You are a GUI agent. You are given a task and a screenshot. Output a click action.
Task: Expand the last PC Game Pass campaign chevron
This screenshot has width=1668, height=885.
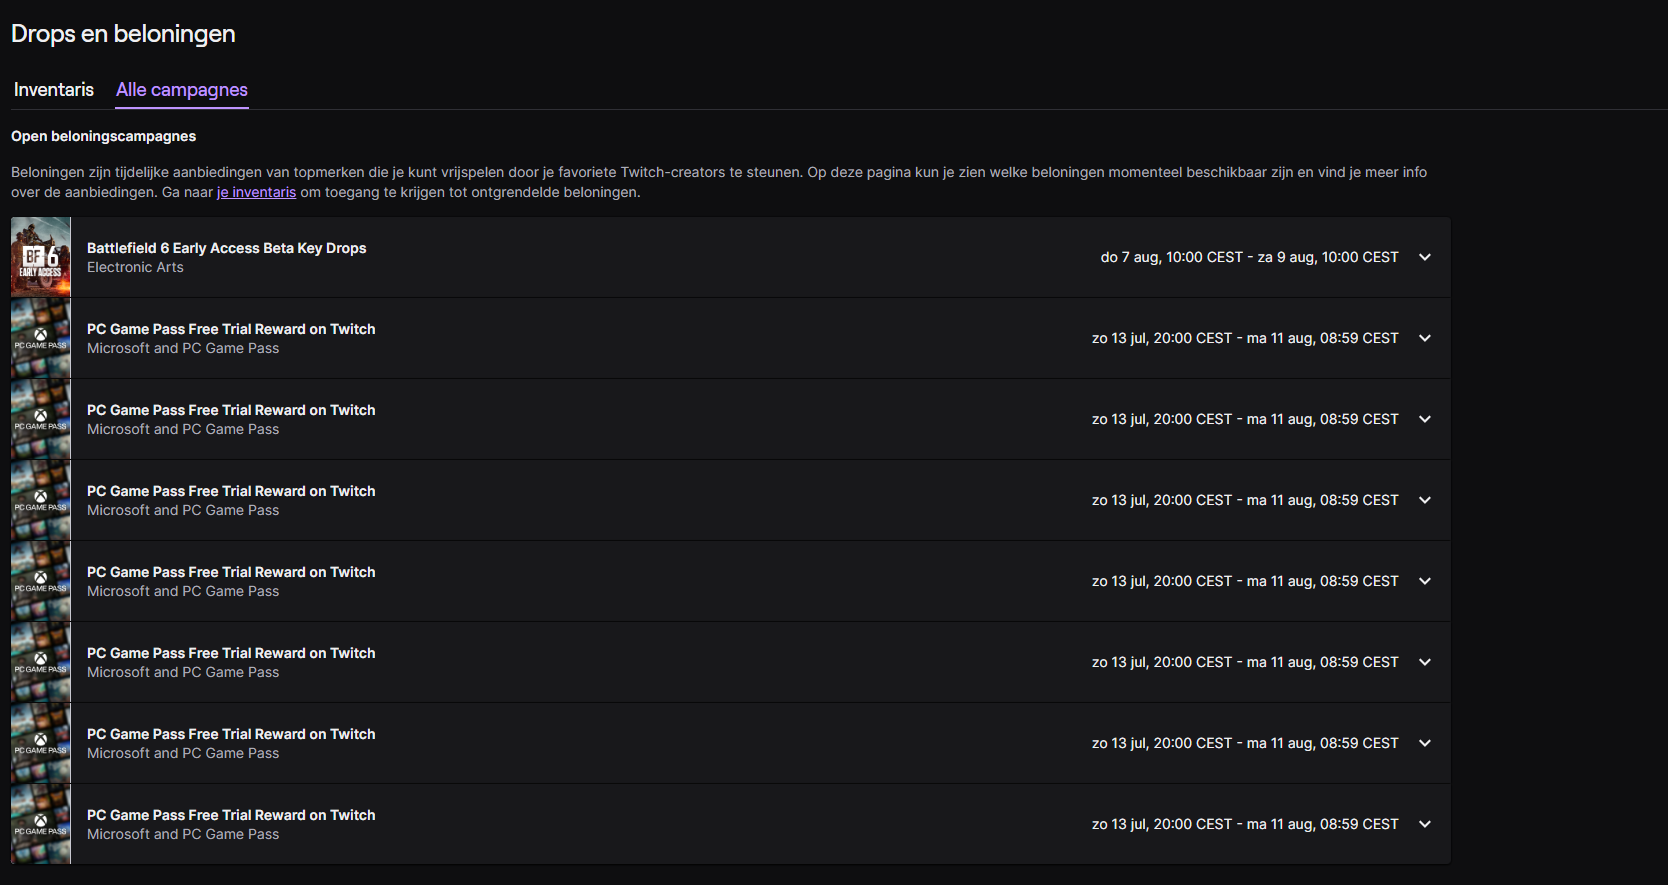point(1425,824)
